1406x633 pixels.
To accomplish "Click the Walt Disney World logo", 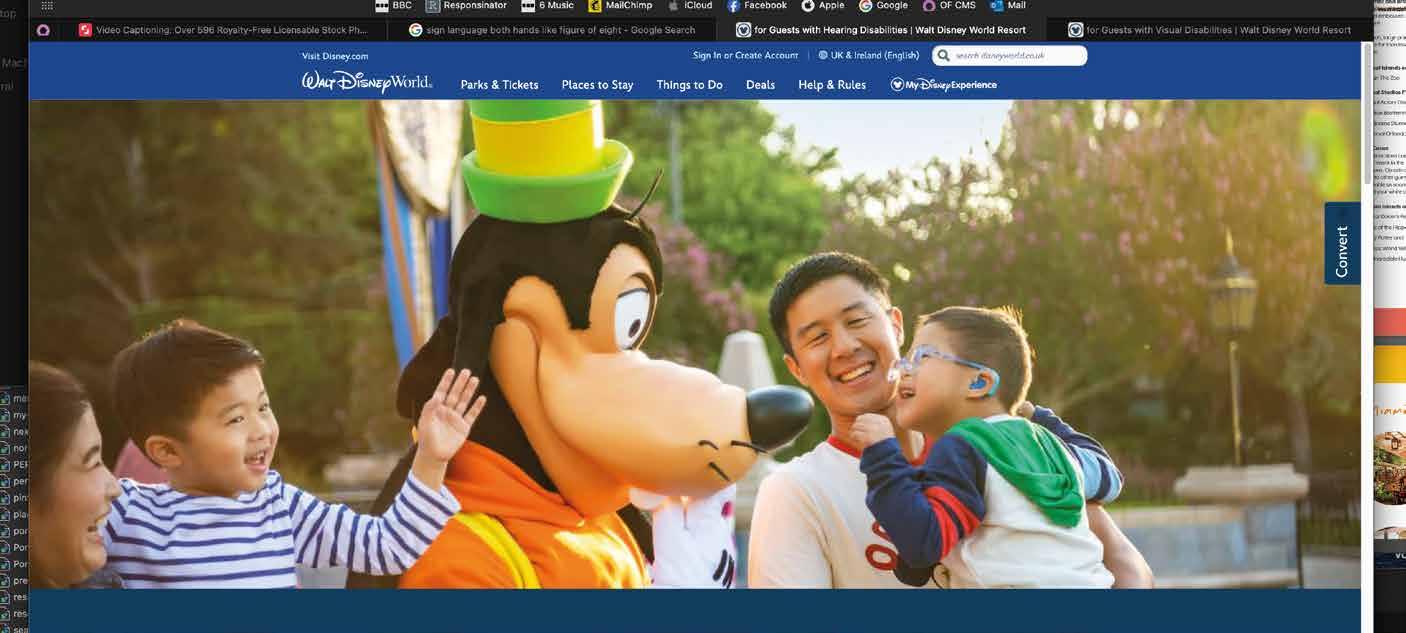I will tap(367, 82).
